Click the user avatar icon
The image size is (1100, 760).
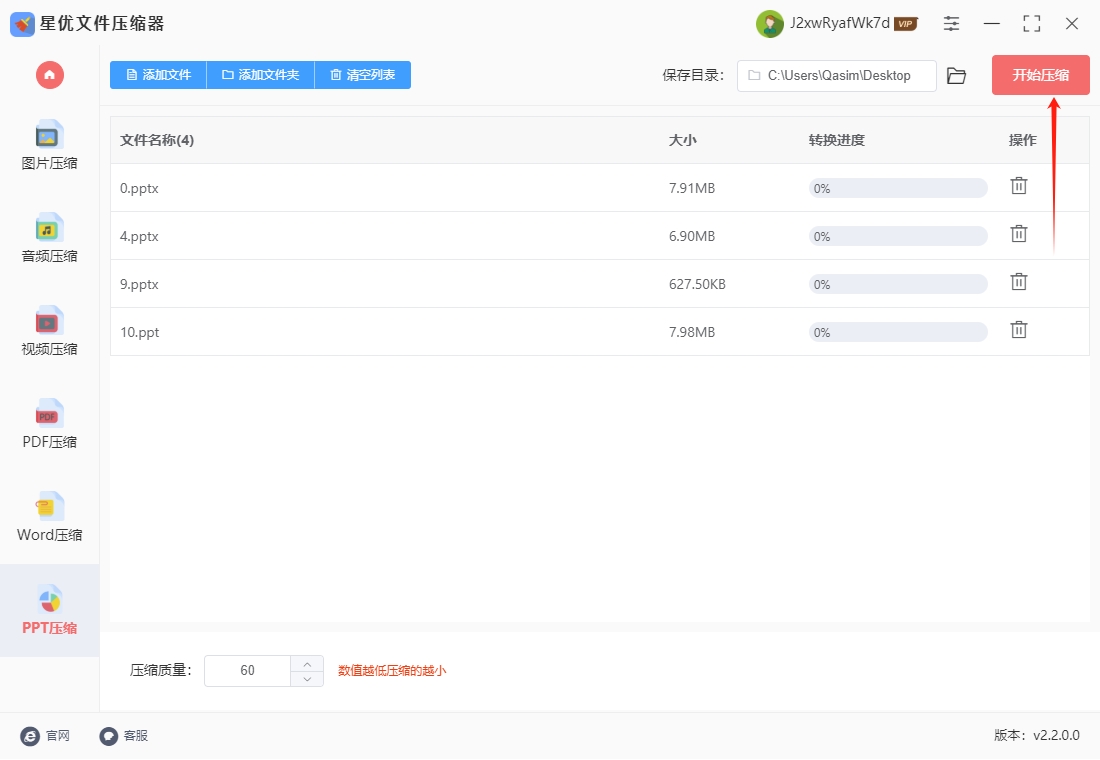[770, 24]
